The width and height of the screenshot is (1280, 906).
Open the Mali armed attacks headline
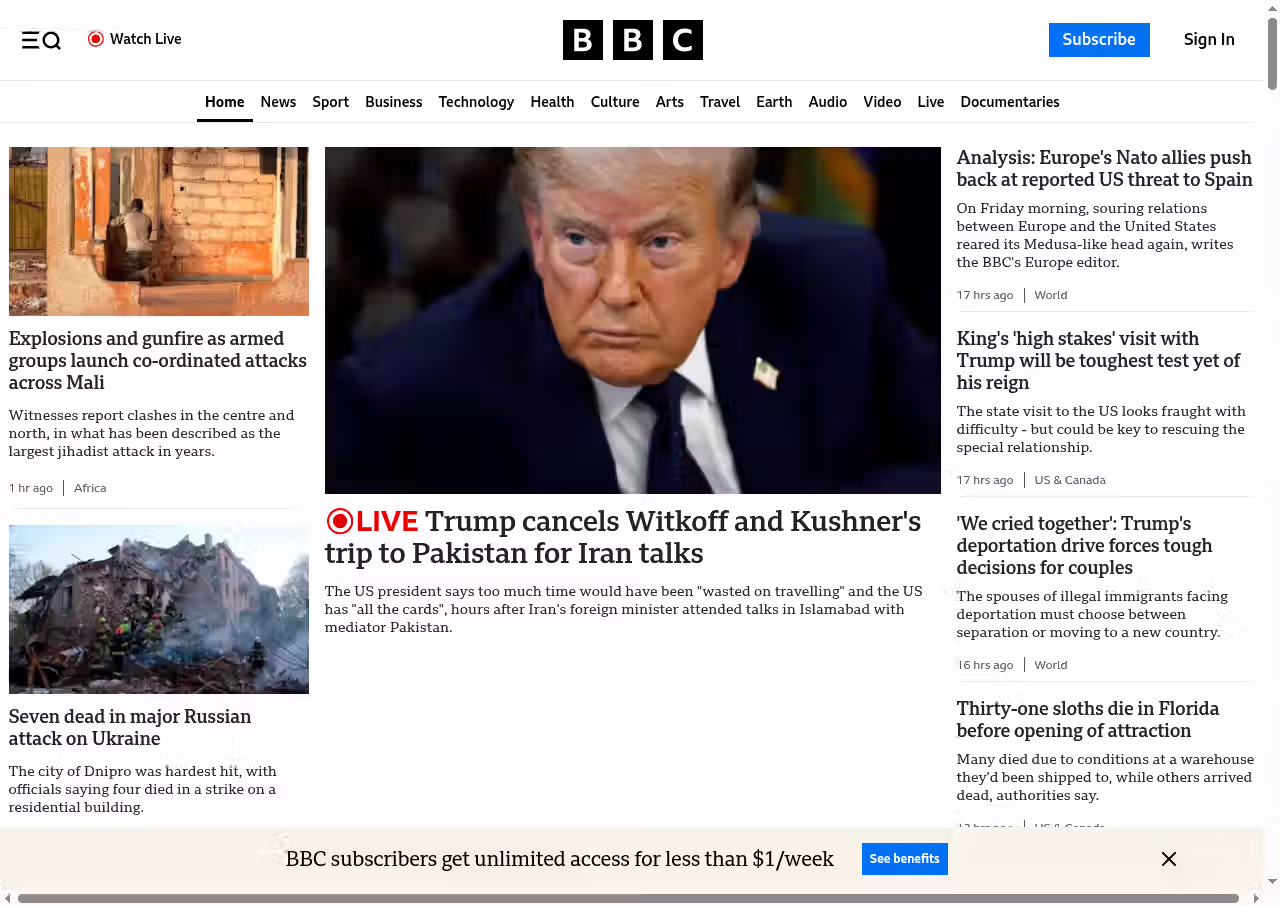coord(158,360)
